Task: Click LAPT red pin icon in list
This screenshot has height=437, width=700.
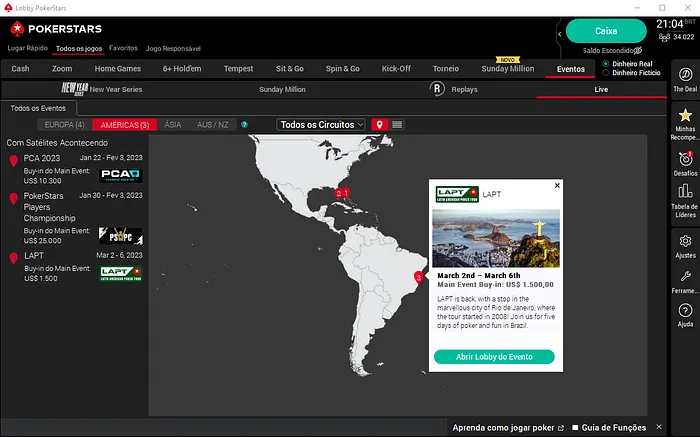Action: click(x=13, y=258)
